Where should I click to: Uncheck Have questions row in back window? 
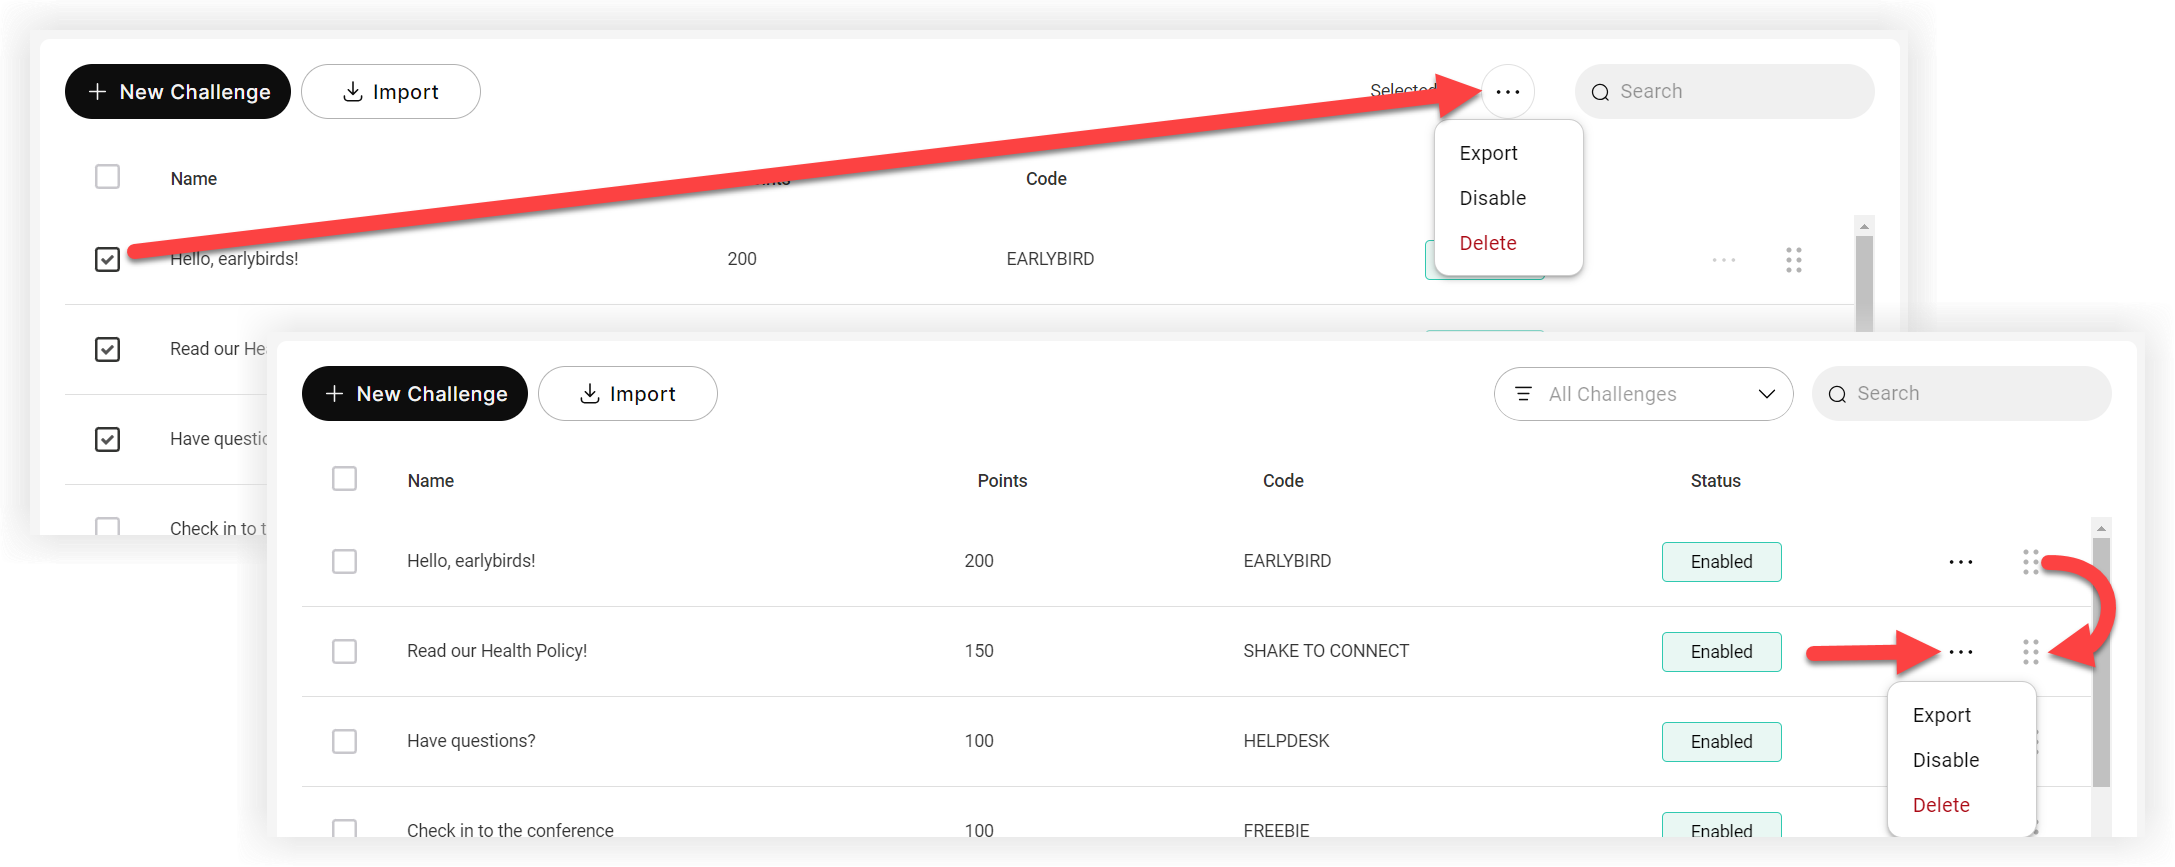[107, 439]
